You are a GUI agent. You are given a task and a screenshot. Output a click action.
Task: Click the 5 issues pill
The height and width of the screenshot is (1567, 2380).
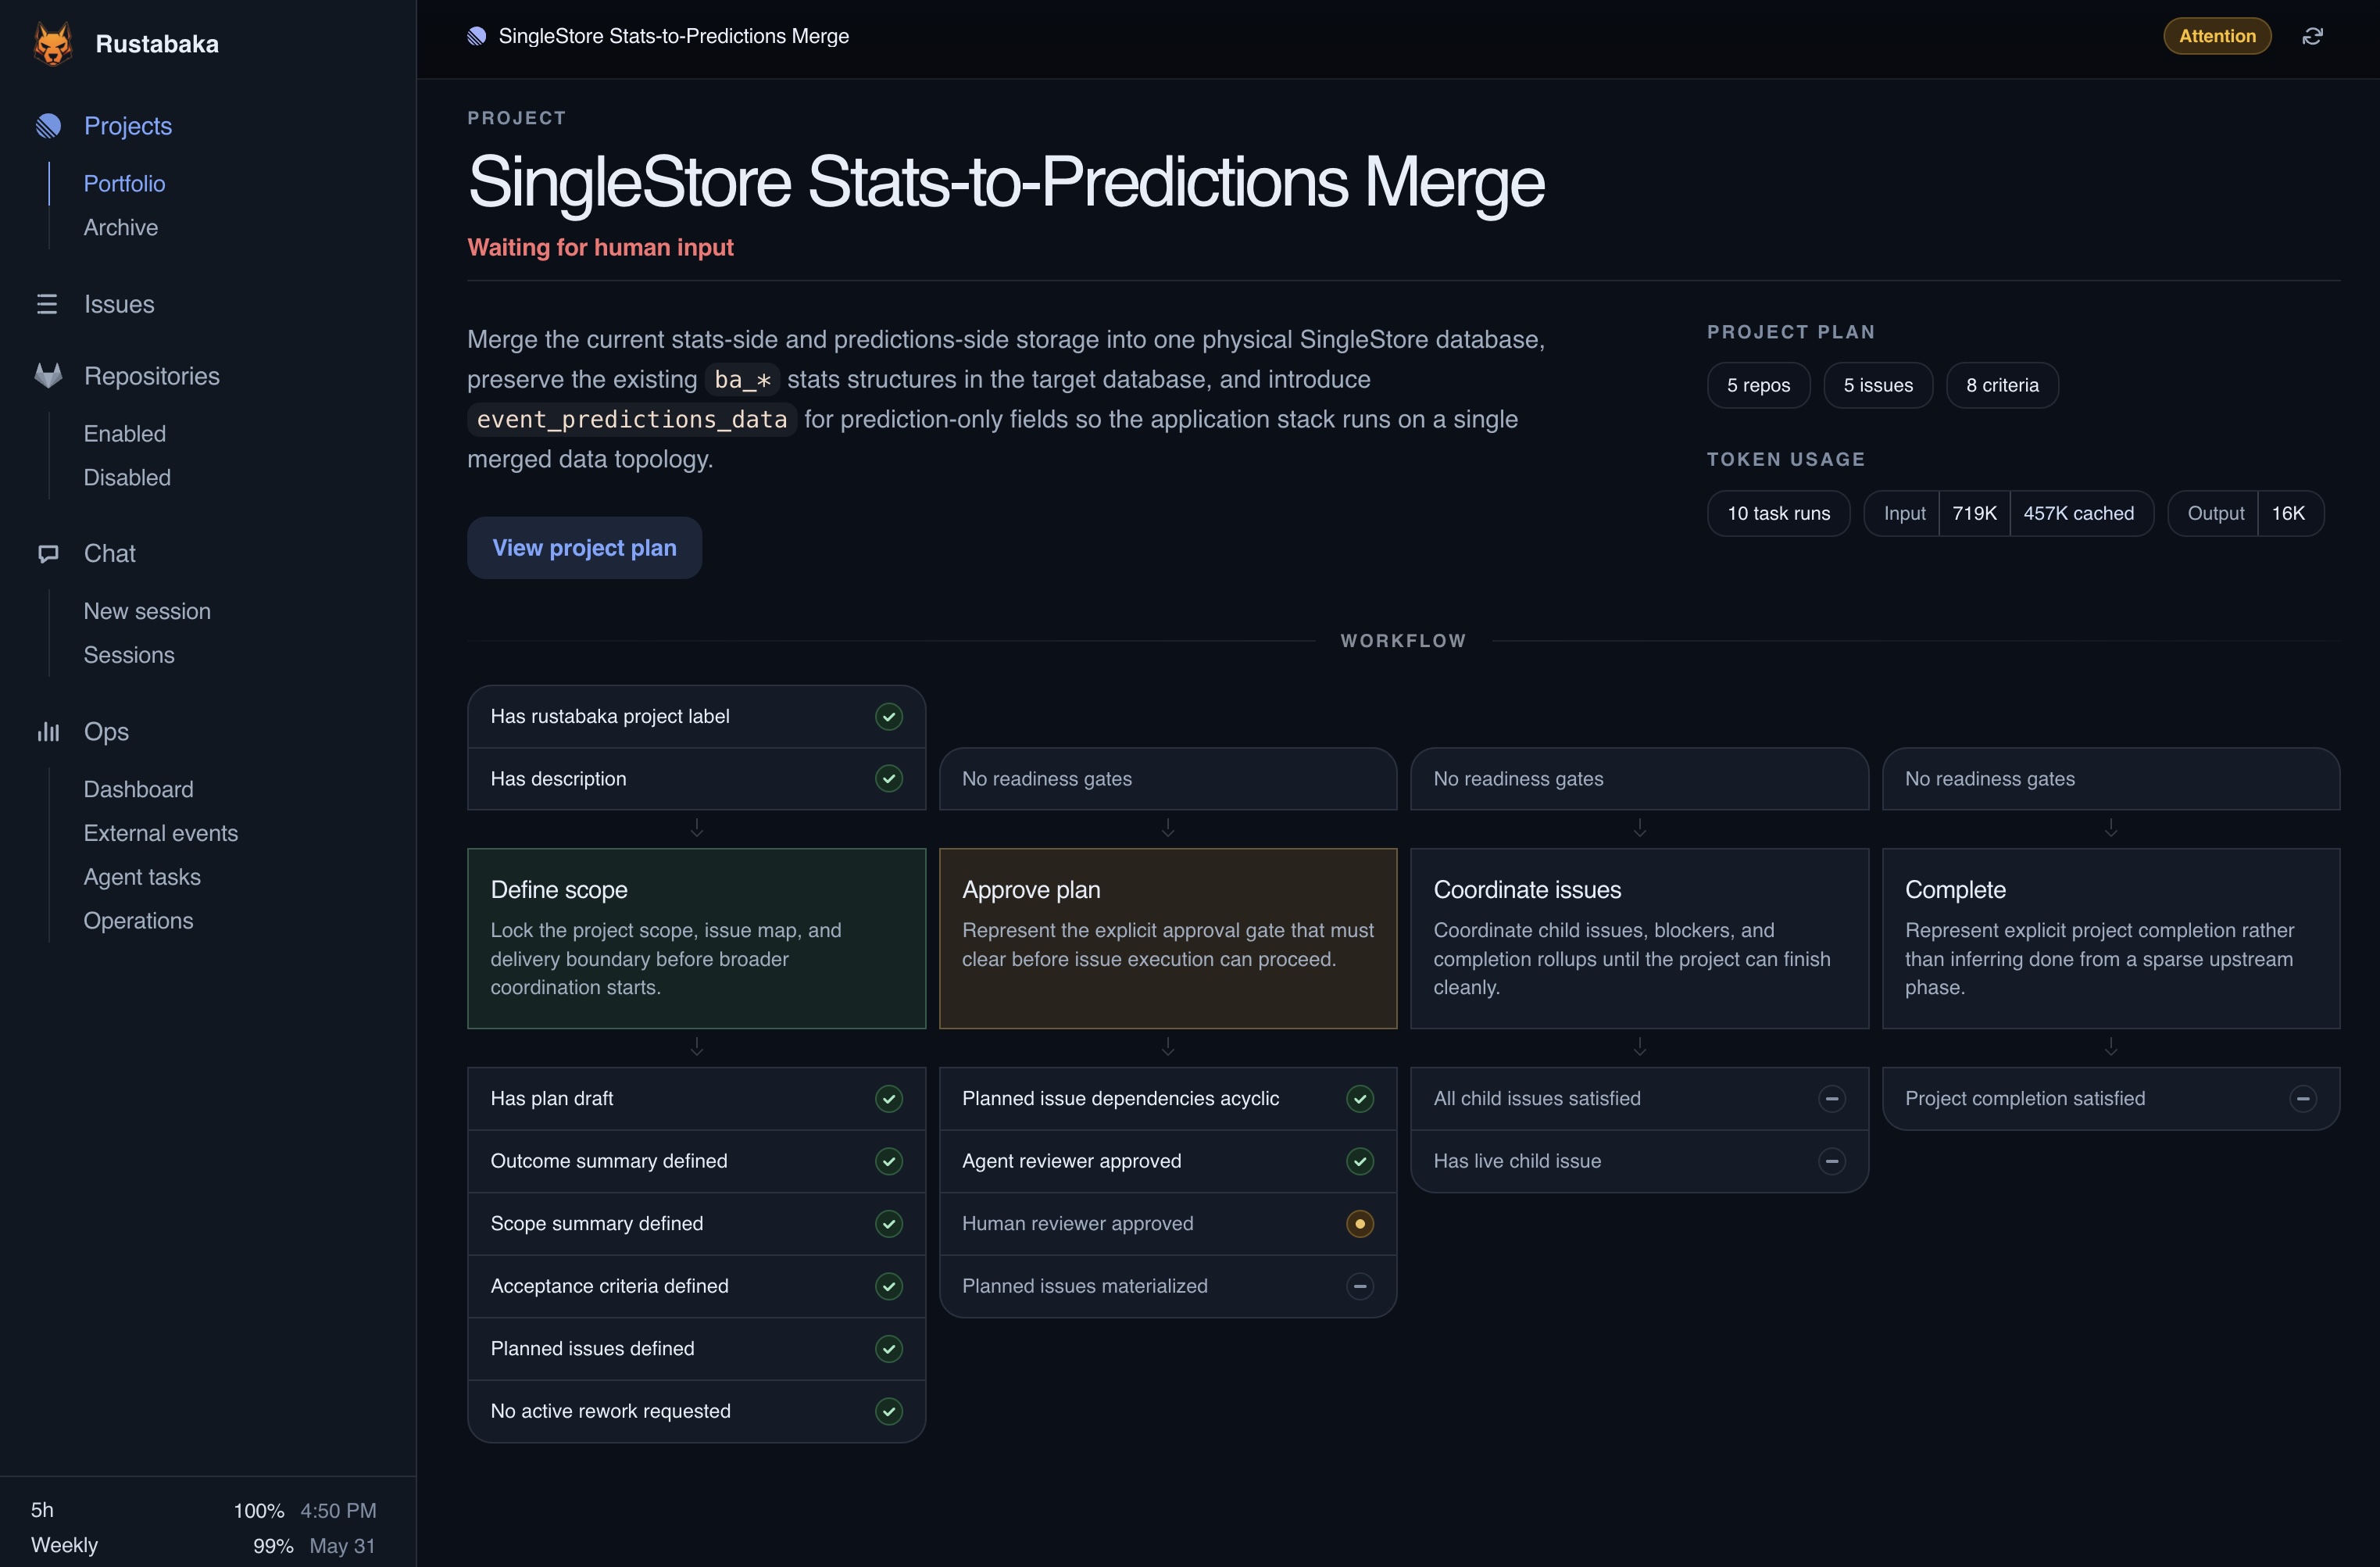tap(1878, 385)
